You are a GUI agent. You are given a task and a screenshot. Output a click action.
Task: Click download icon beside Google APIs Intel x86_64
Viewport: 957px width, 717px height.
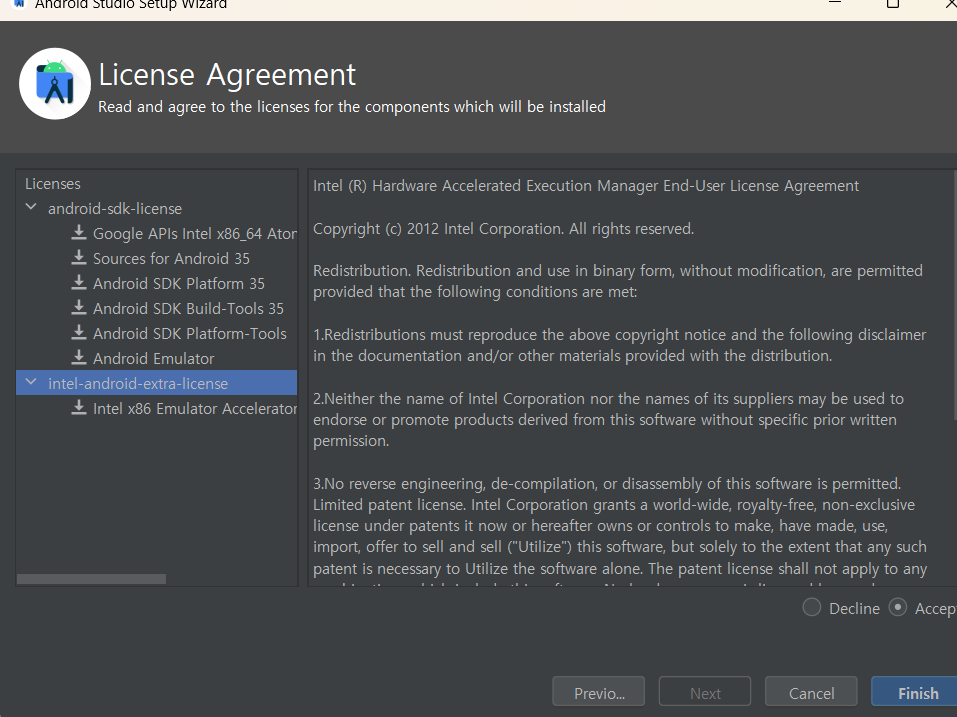[79, 233]
